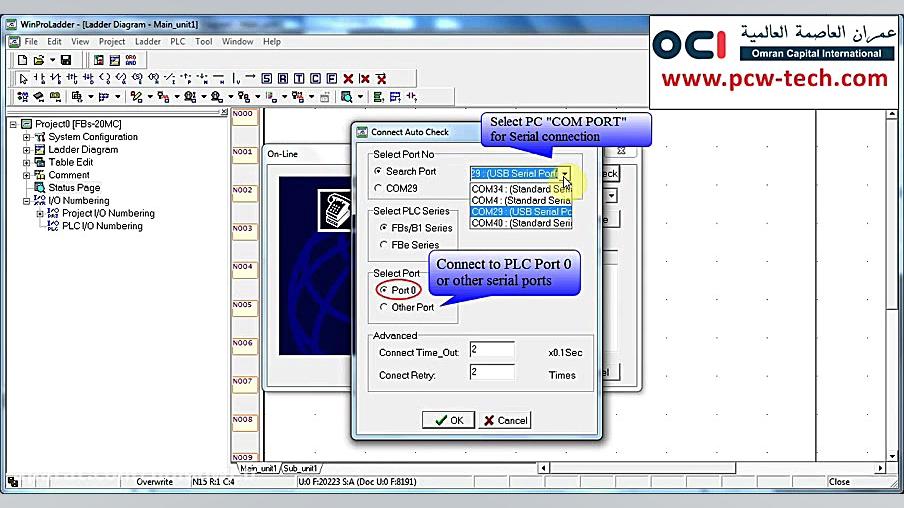Open the Edit menu

pos(54,42)
